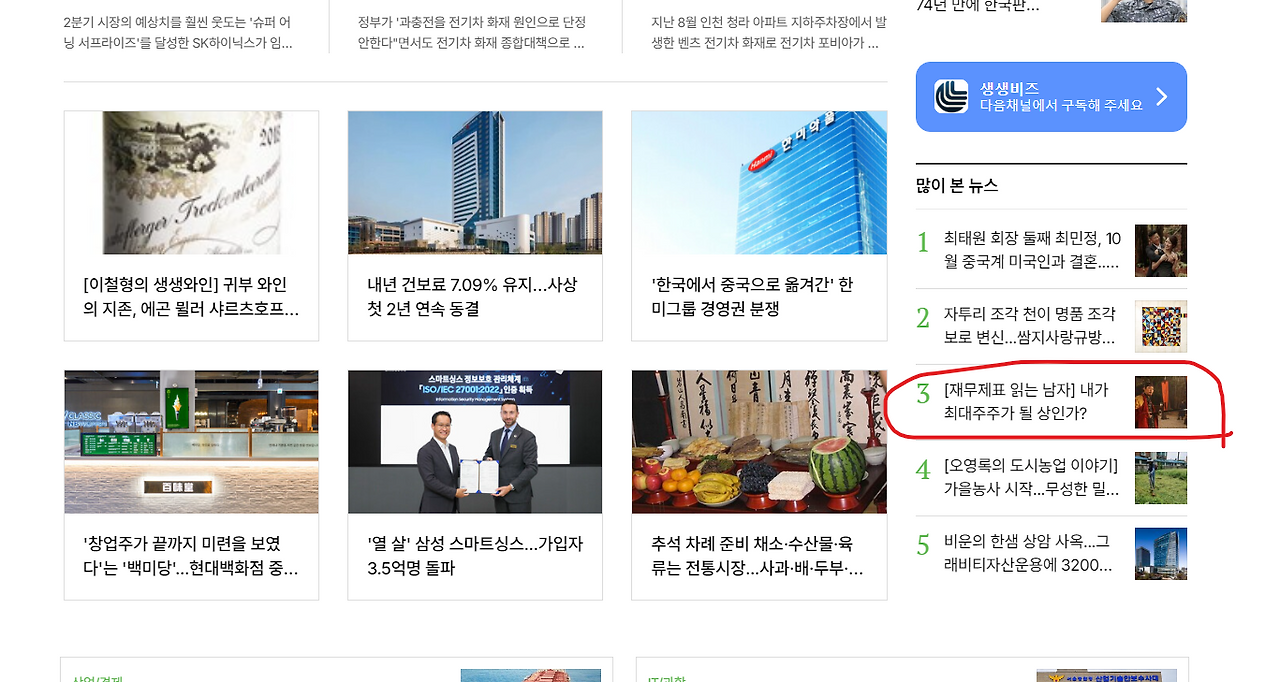Click the arrow on the 생생비즈 subscribe banner

pyautogui.click(x=1162, y=96)
